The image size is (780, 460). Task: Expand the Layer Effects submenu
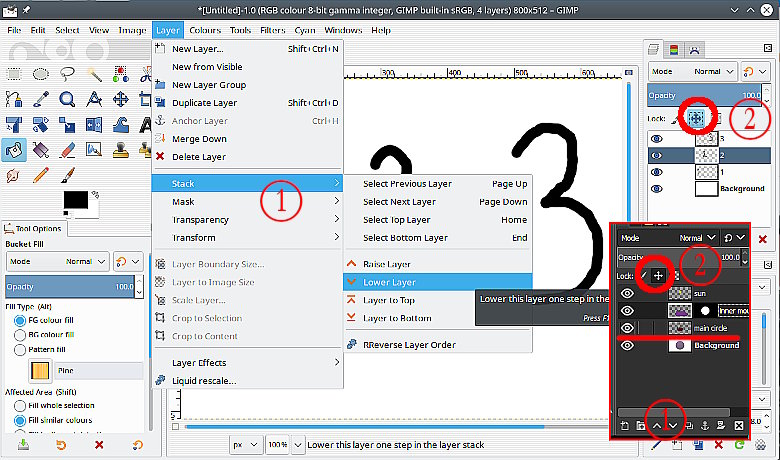click(x=247, y=363)
